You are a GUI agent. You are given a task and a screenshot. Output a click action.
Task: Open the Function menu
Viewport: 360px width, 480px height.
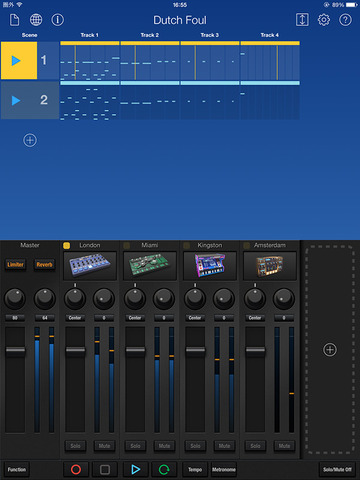(x=17, y=470)
